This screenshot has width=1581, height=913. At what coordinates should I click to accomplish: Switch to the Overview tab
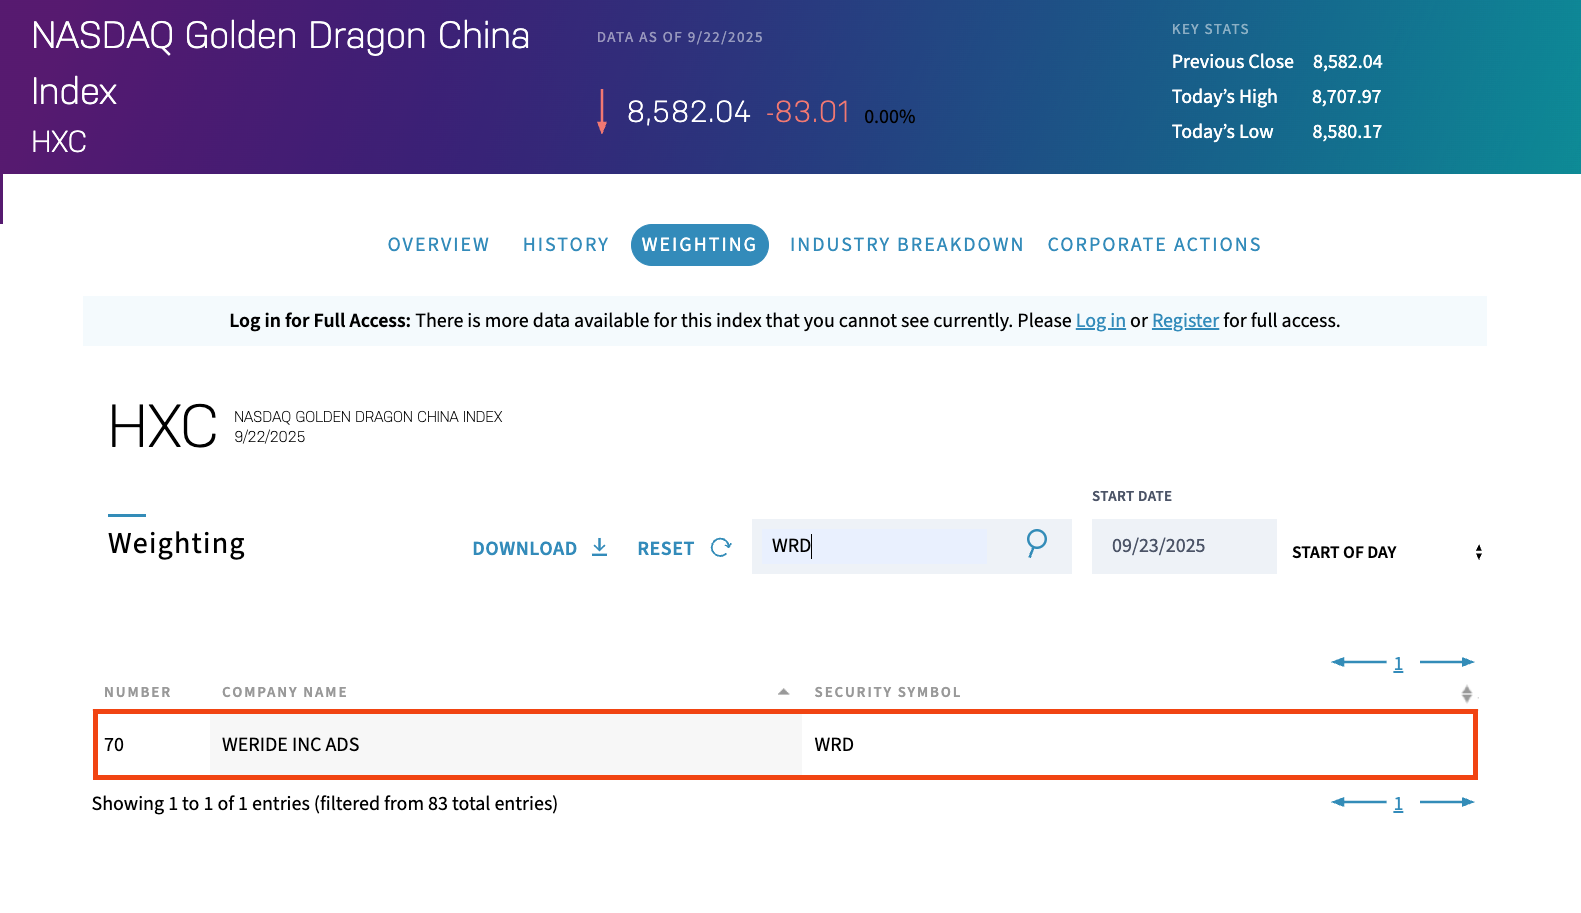438,245
